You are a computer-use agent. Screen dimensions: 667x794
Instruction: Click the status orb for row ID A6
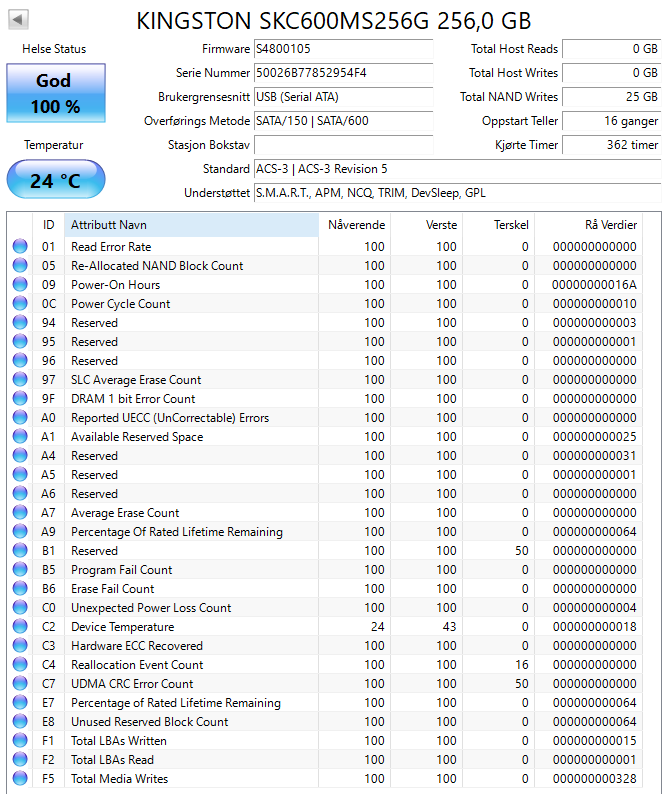(x=20, y=493)
